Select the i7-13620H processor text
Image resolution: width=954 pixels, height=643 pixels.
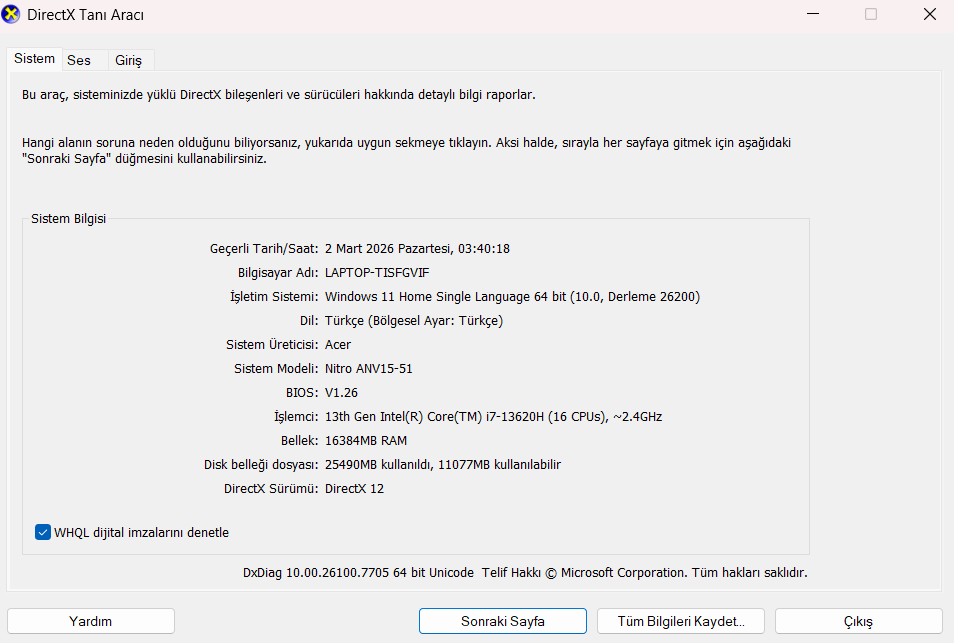493,416
